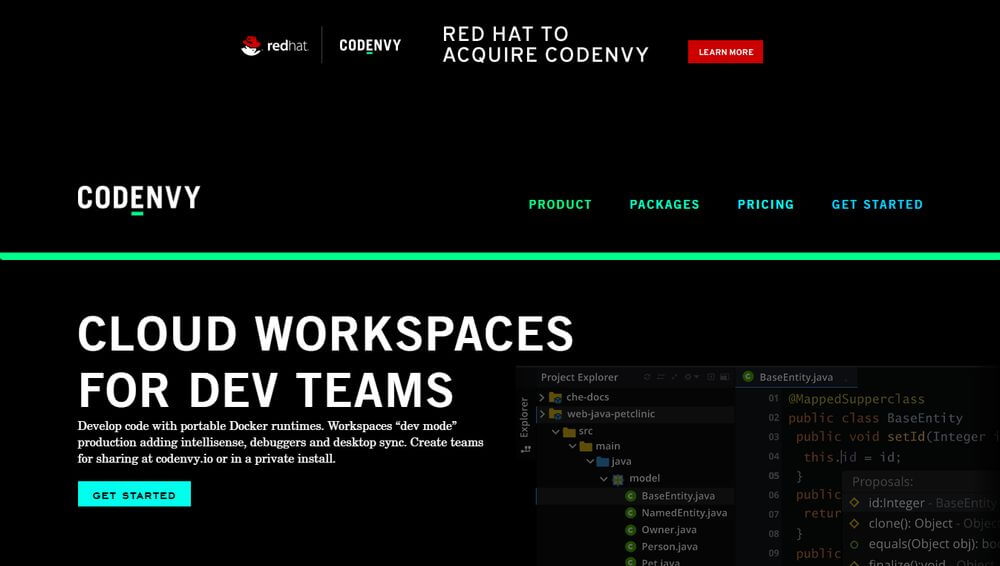Expand the che-docs folder chevron
Image resolution: width=1000 pixels, height=566 pixels.
pyautogui.click(x=542, y=398)
